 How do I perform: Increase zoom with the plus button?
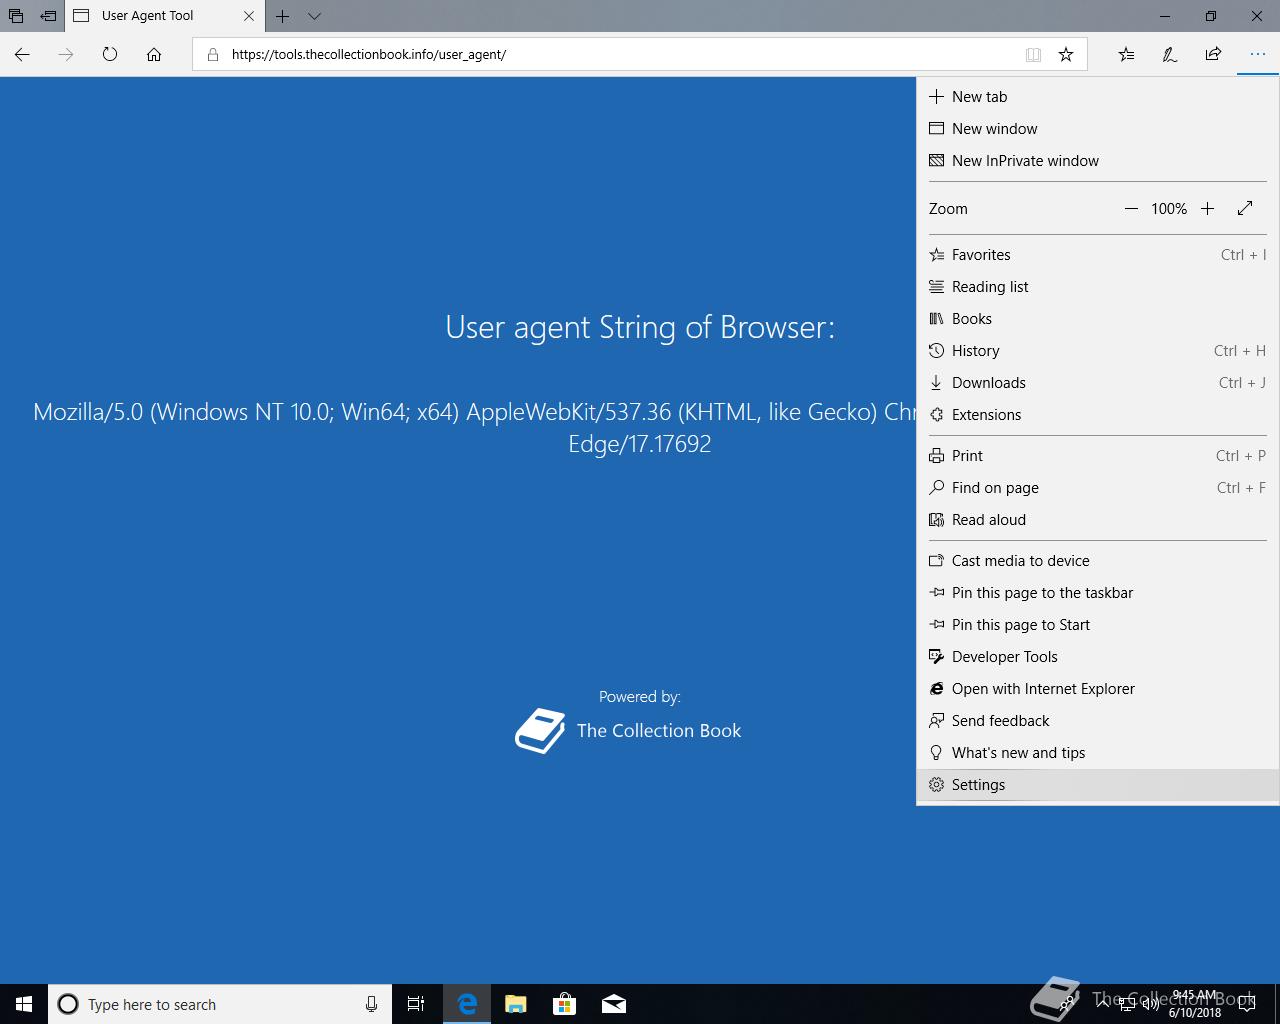click(x=1207, y=209)
